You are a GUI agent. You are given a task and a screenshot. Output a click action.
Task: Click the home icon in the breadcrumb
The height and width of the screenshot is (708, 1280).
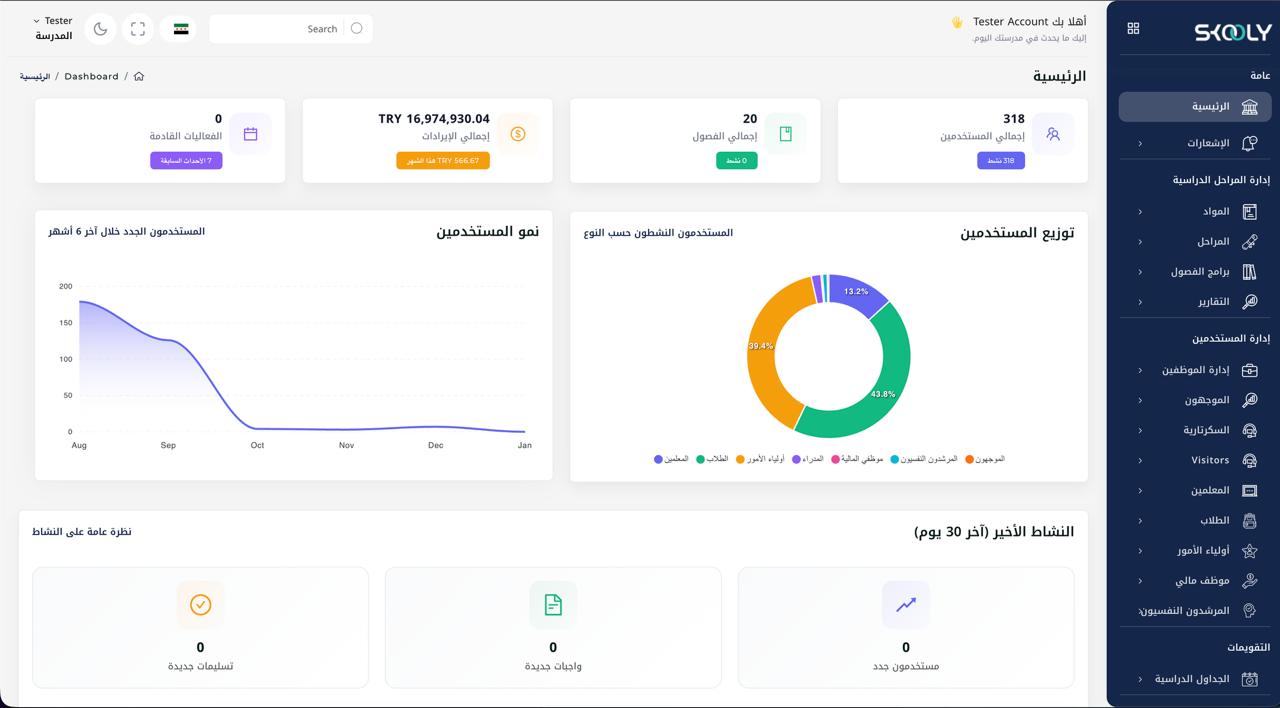pyautogui.click(x=139, y=76)
